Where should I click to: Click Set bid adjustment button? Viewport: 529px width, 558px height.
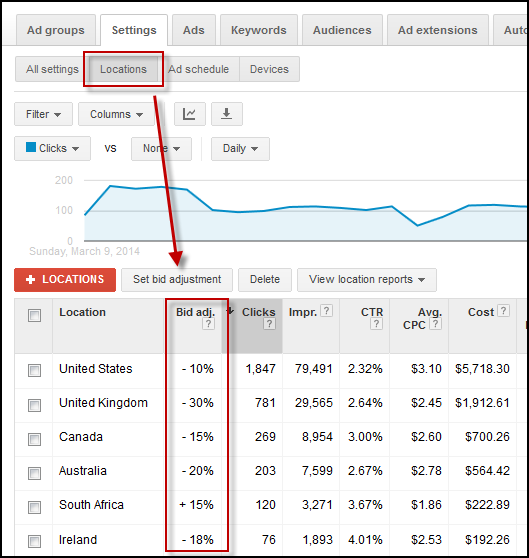point(177,280)
